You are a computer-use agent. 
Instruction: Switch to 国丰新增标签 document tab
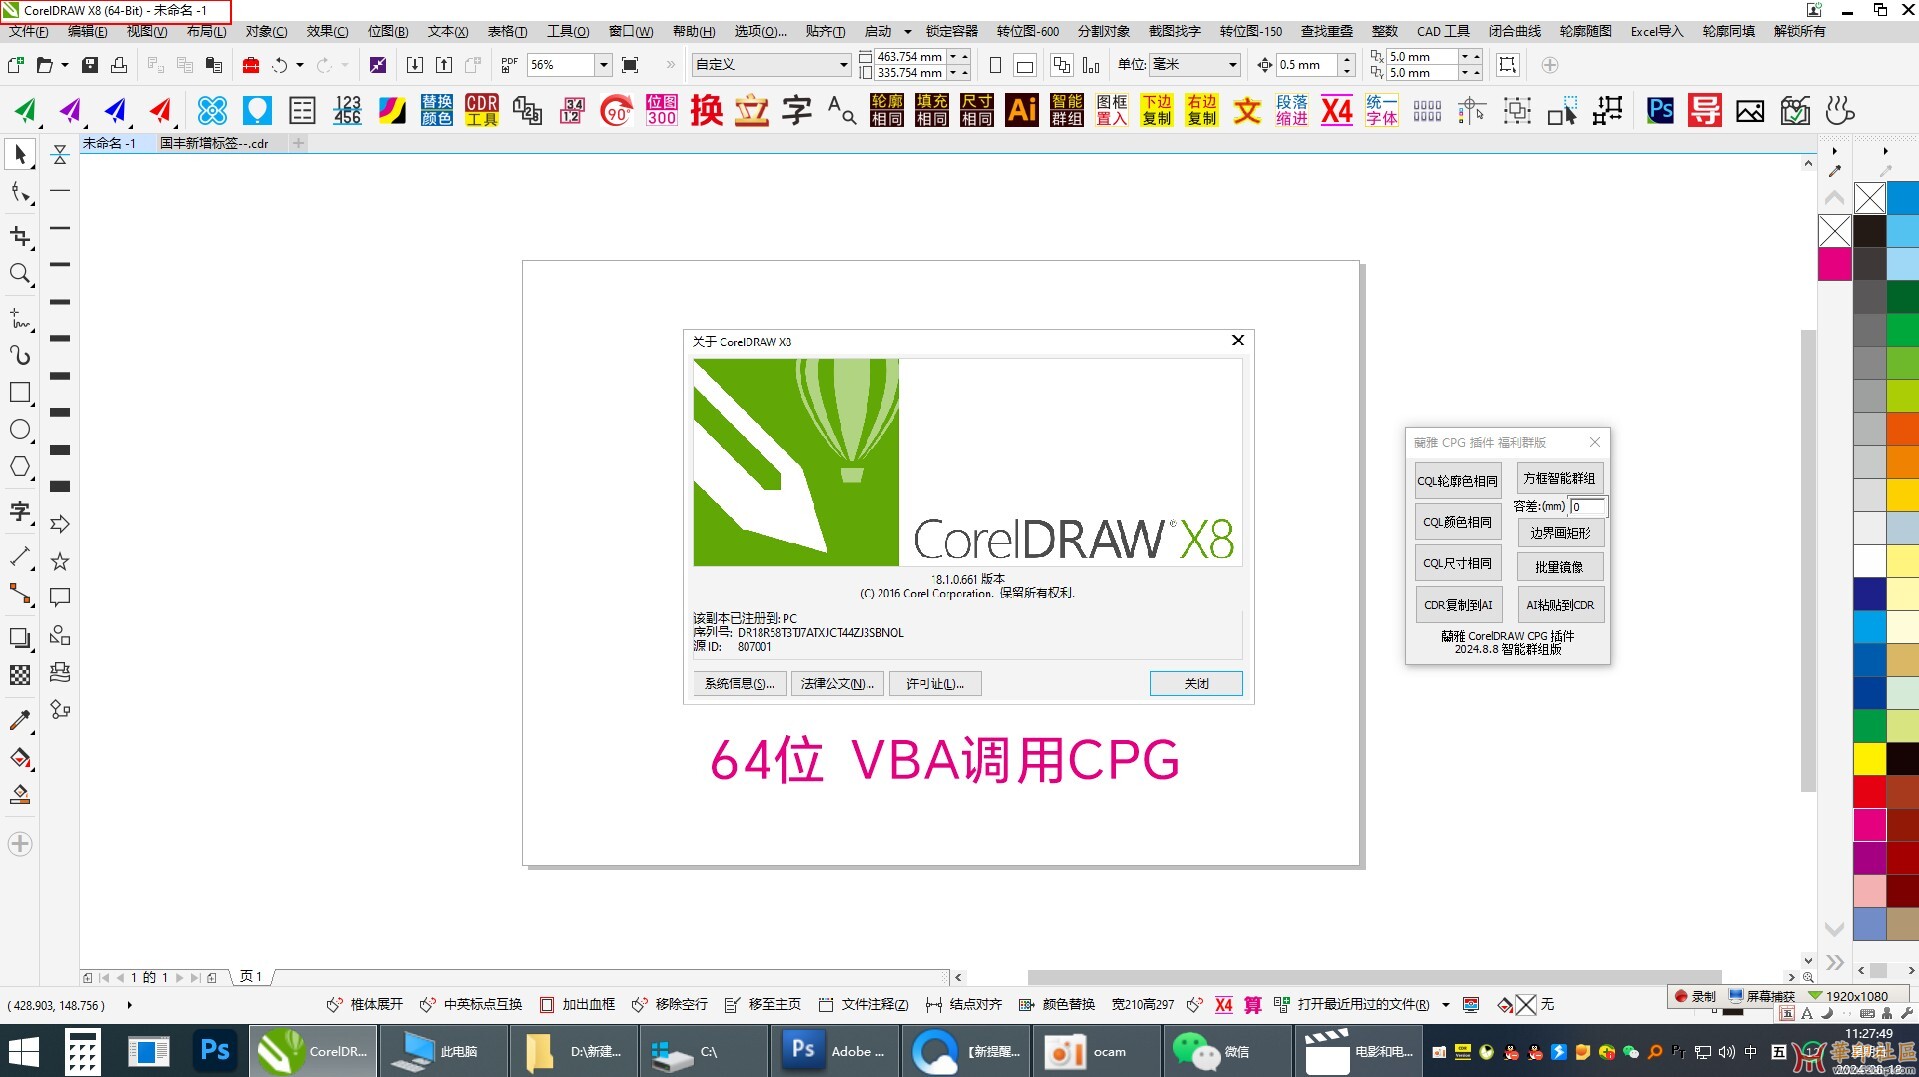click(214, 143)
